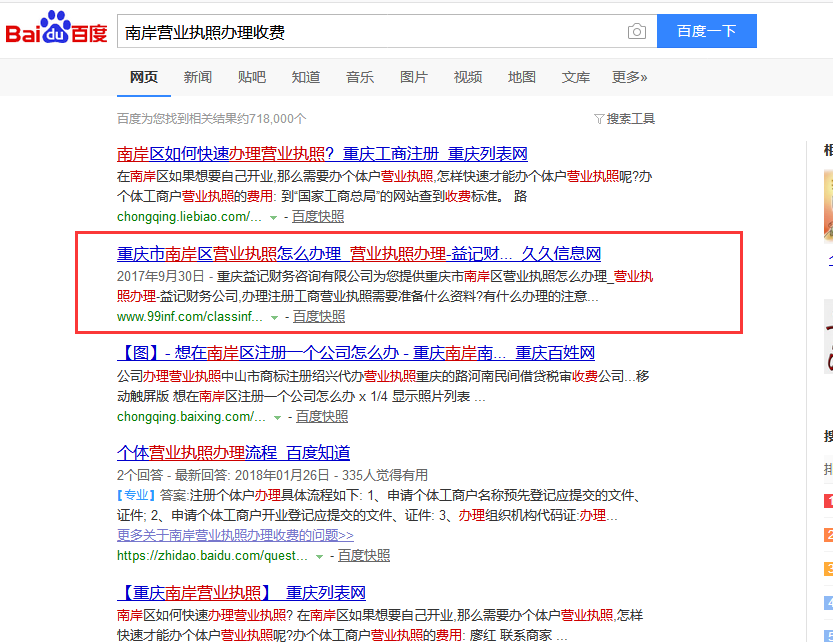This screenshot has width=833, height=642.
Task: Click the 百度一下 search button
Action: [706, 31]
